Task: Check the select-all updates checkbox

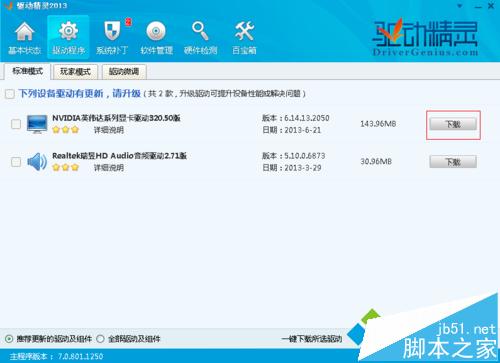Action: 10,94
